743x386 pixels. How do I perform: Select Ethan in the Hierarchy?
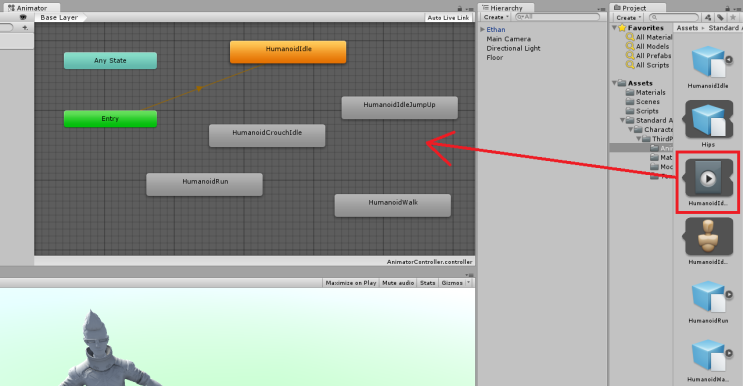[x=496, y=29]
